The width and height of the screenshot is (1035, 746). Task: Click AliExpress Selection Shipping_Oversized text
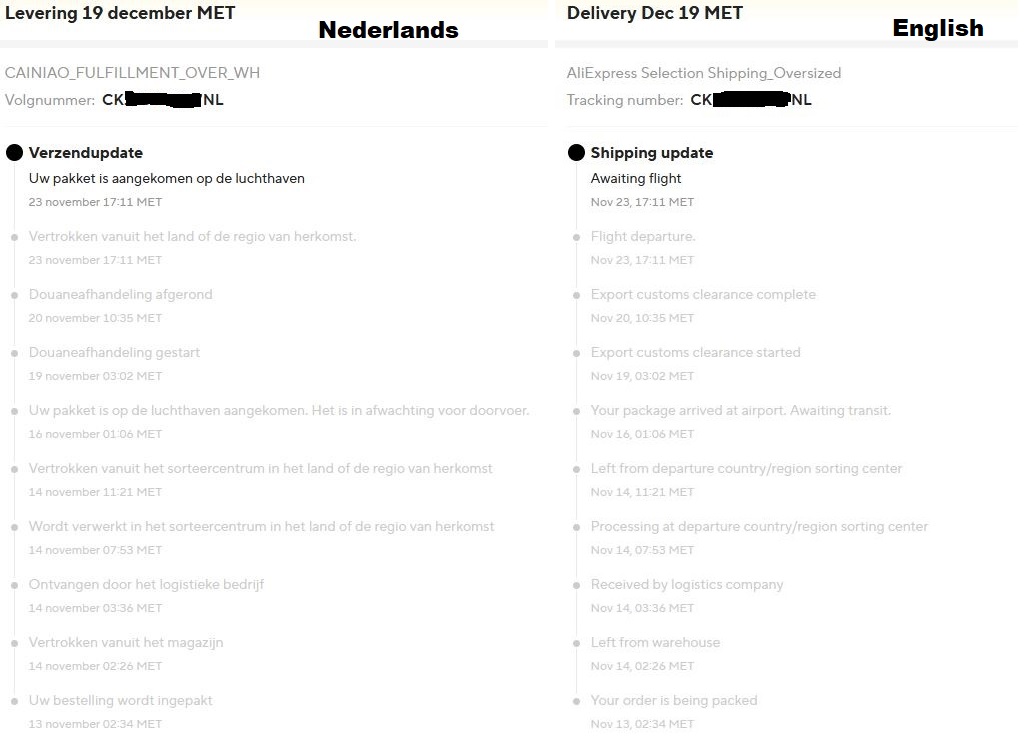(704, 73)
